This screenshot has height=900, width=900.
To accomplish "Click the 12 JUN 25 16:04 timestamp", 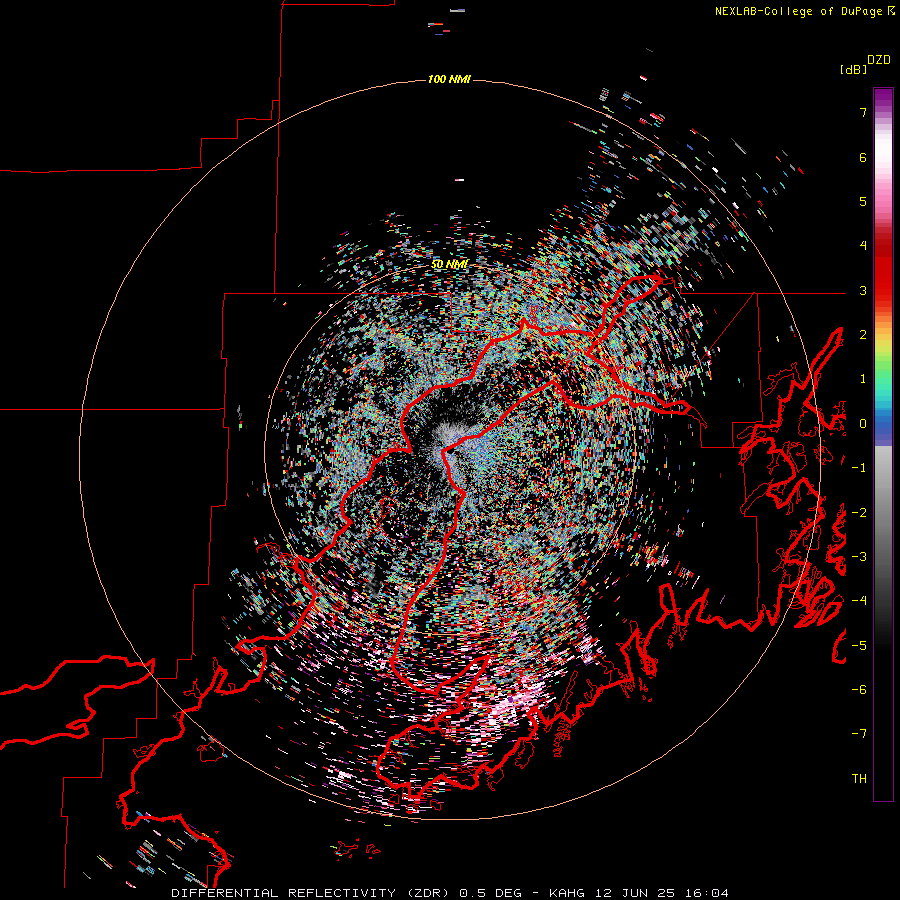I will [x=661, y=893].
